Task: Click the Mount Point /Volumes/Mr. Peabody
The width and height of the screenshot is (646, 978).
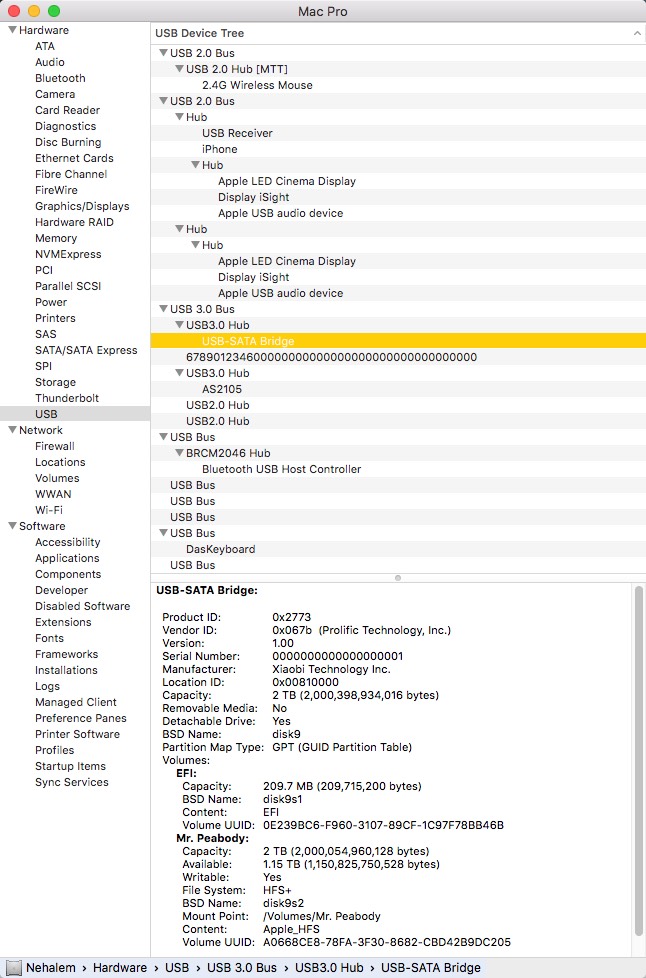Action: [322, 916]
